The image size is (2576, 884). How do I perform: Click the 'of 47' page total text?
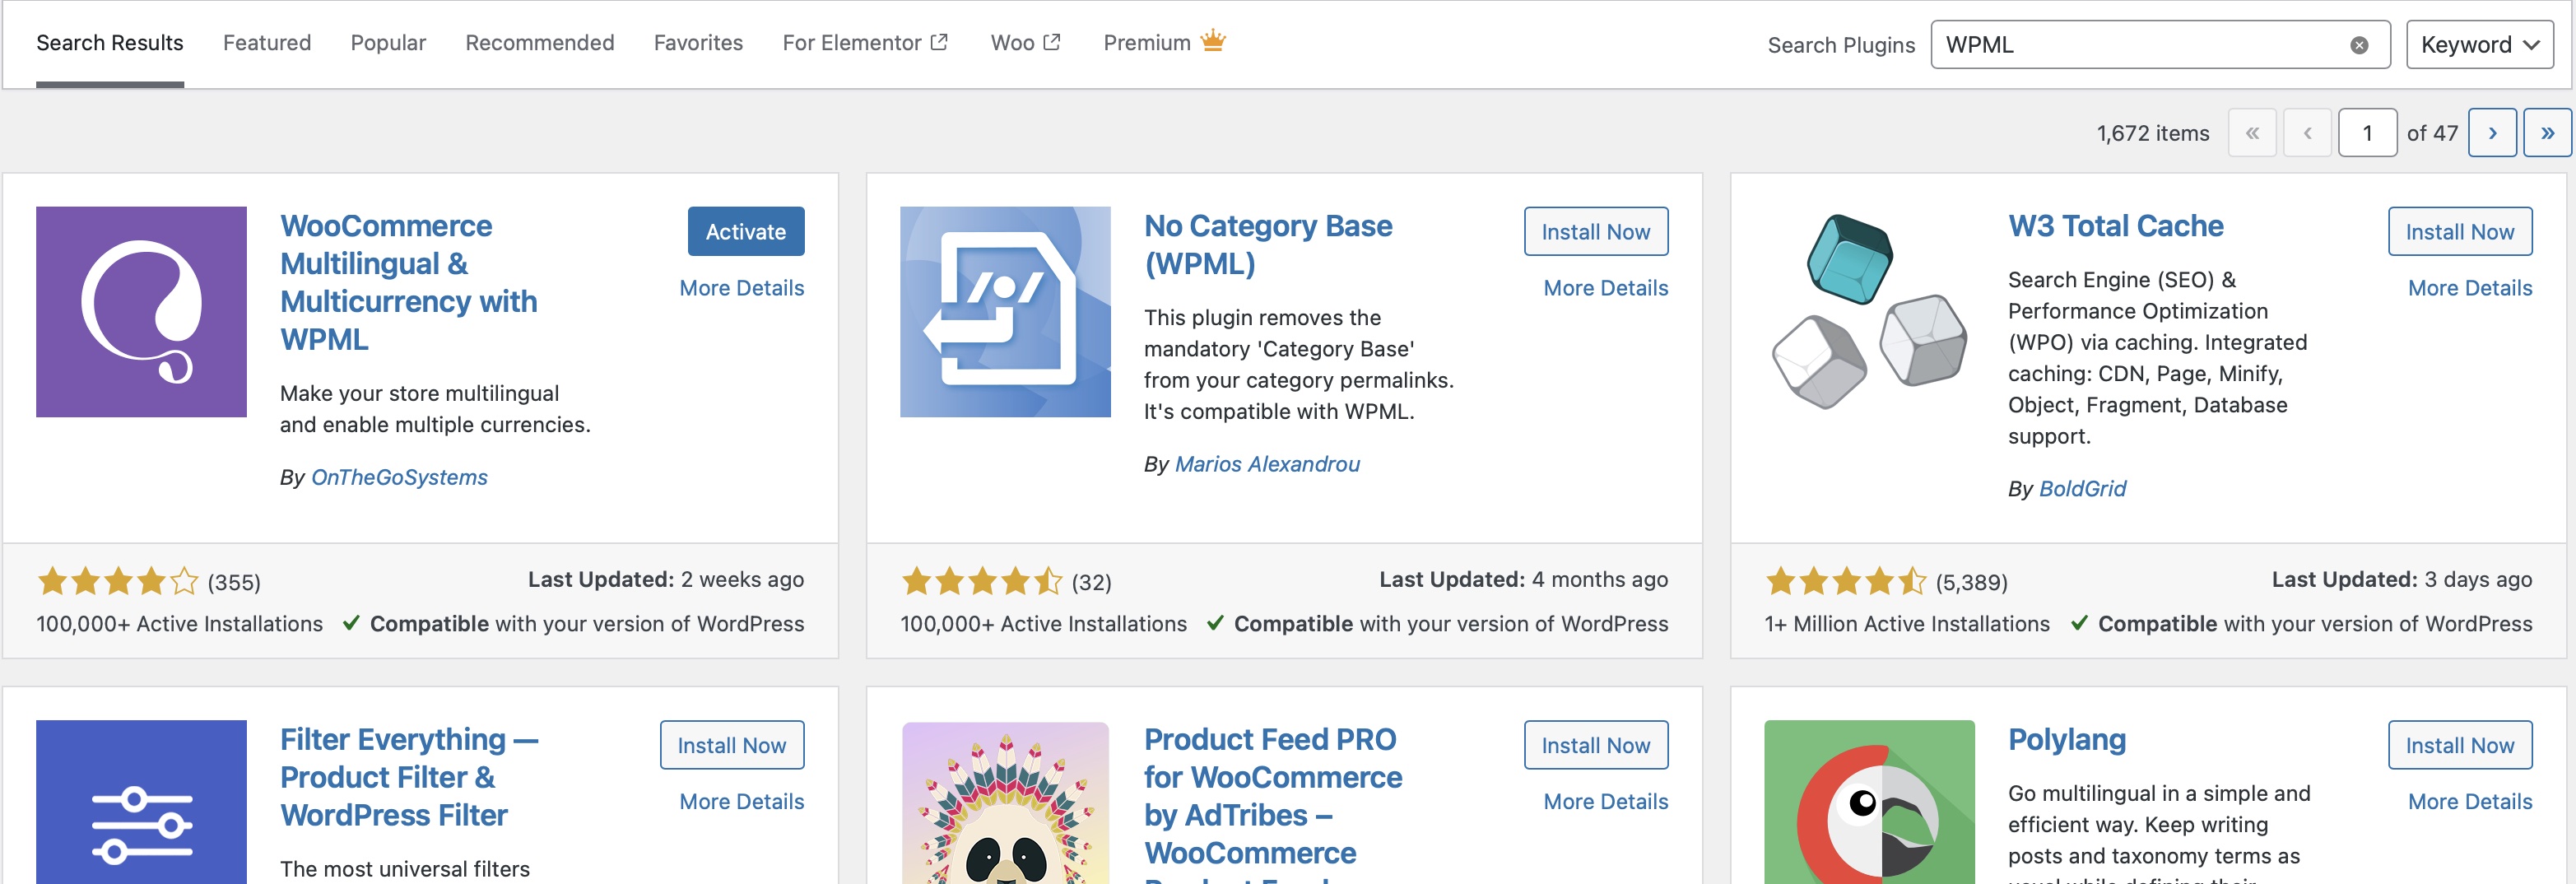pos(2432,133)
